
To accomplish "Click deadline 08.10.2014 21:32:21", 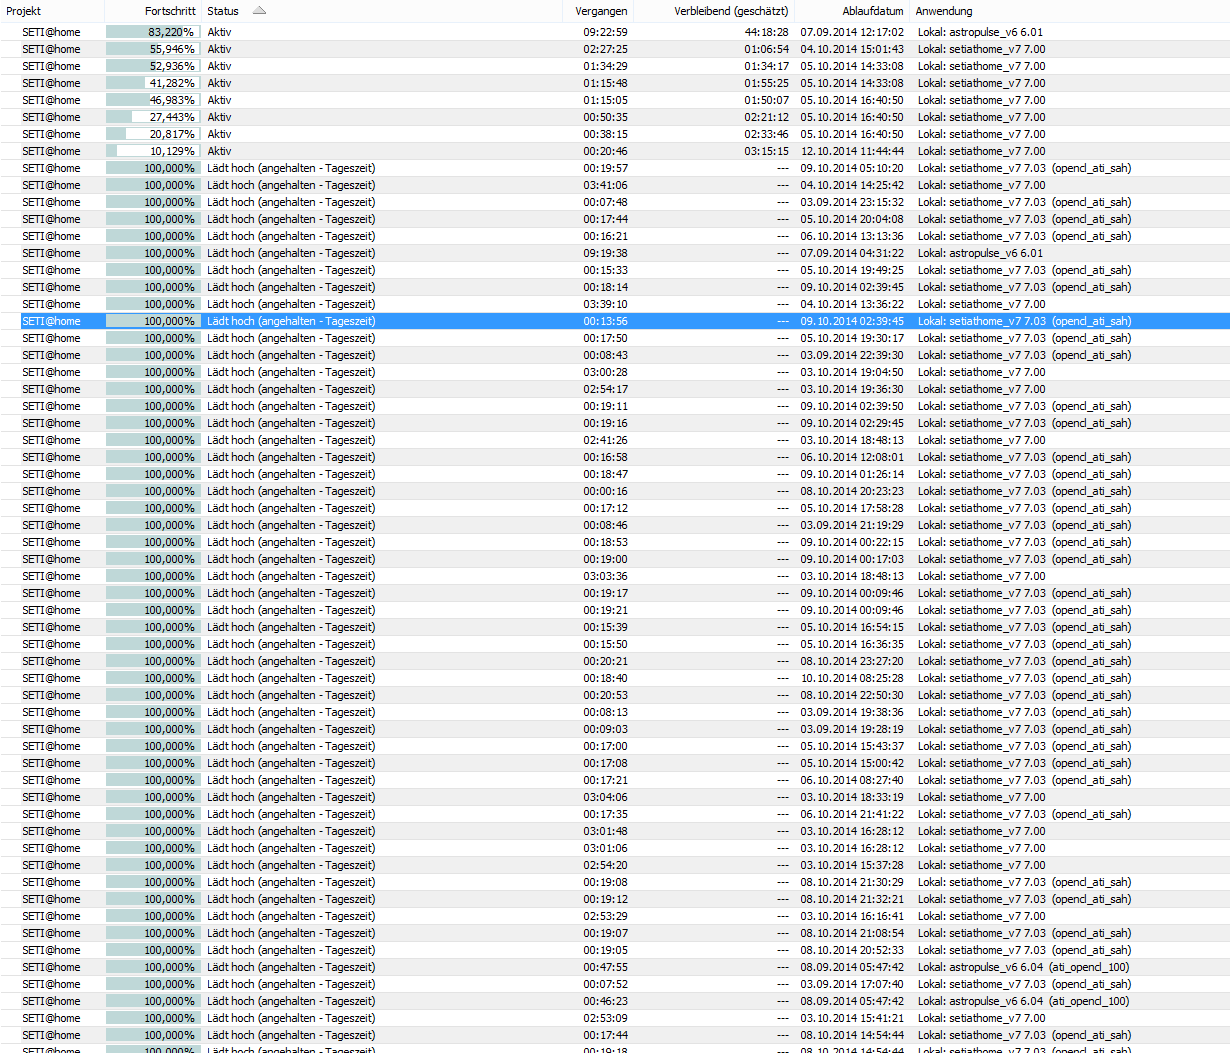I will point(852,899).
